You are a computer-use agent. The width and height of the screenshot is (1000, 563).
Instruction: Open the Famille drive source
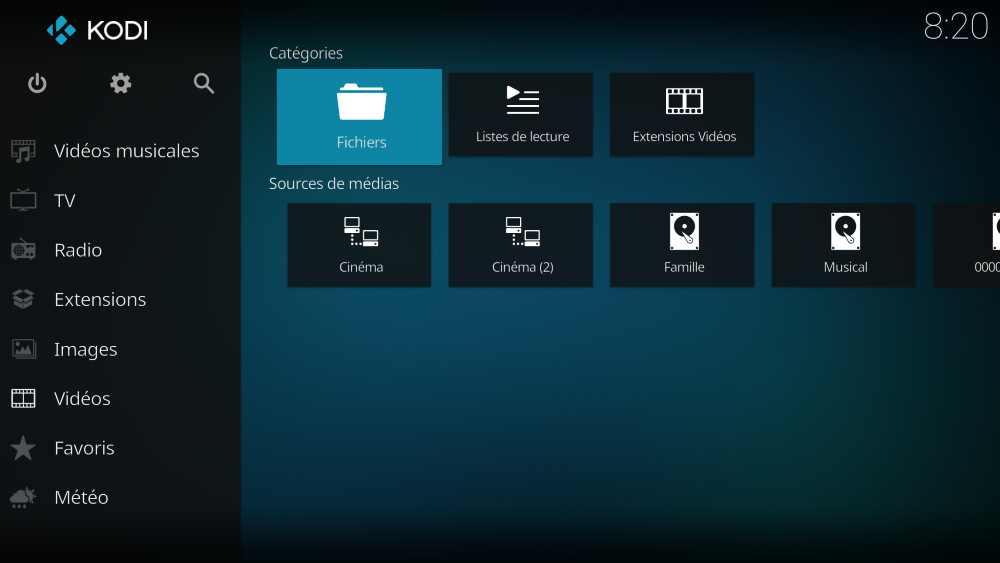pyautogui.click(x=683, y=245)
